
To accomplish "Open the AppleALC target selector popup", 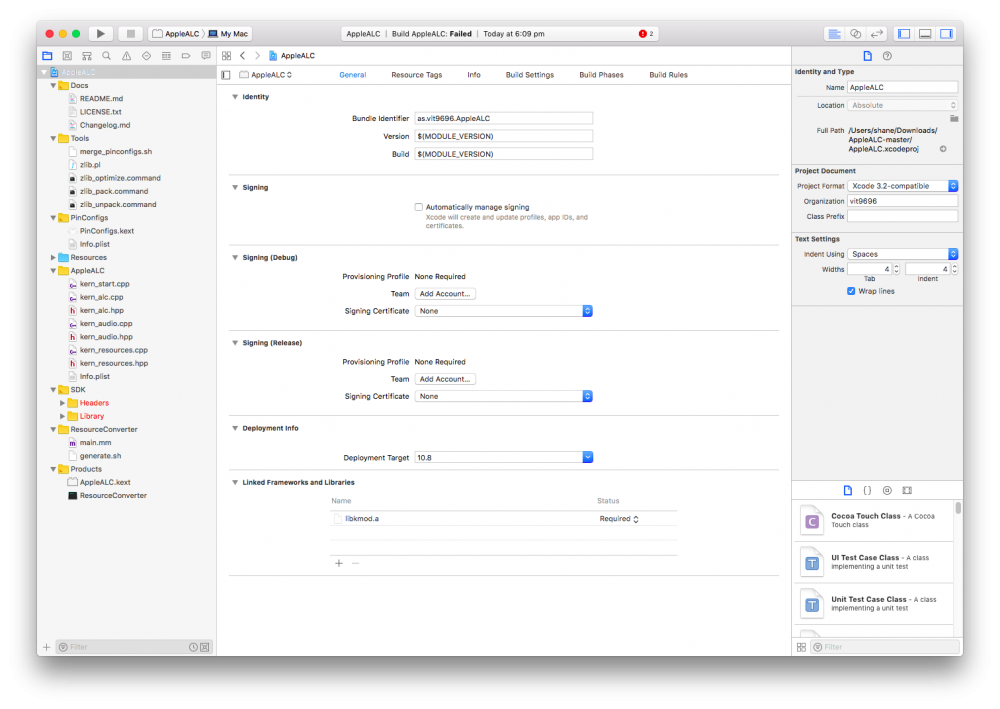I will 267,75.
